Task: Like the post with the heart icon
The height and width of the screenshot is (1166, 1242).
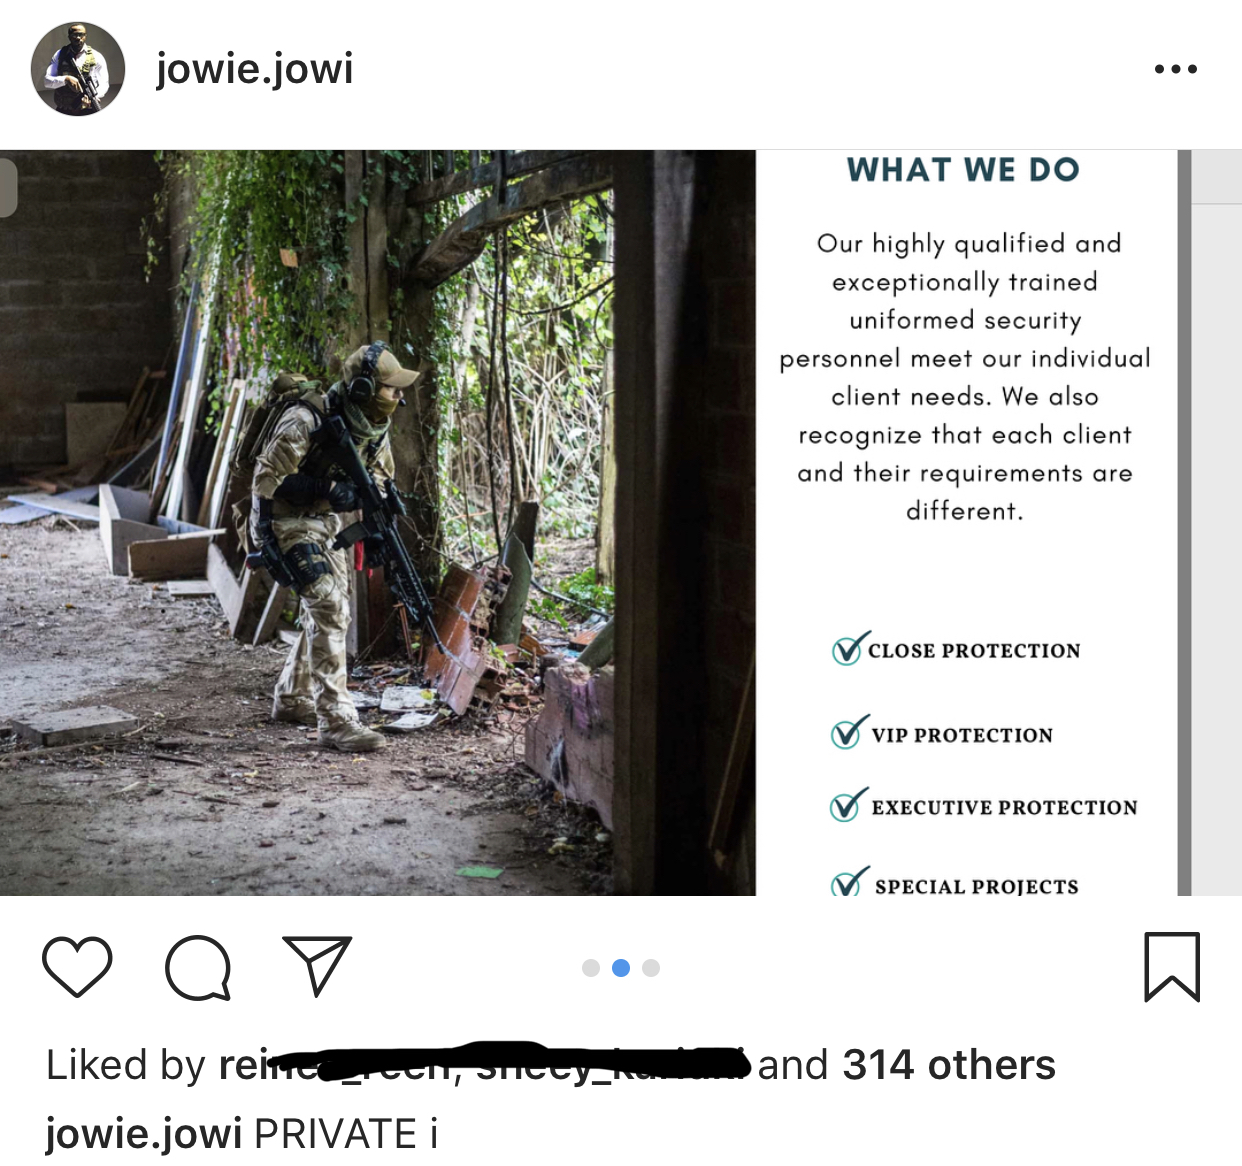Action: (77, 967)
